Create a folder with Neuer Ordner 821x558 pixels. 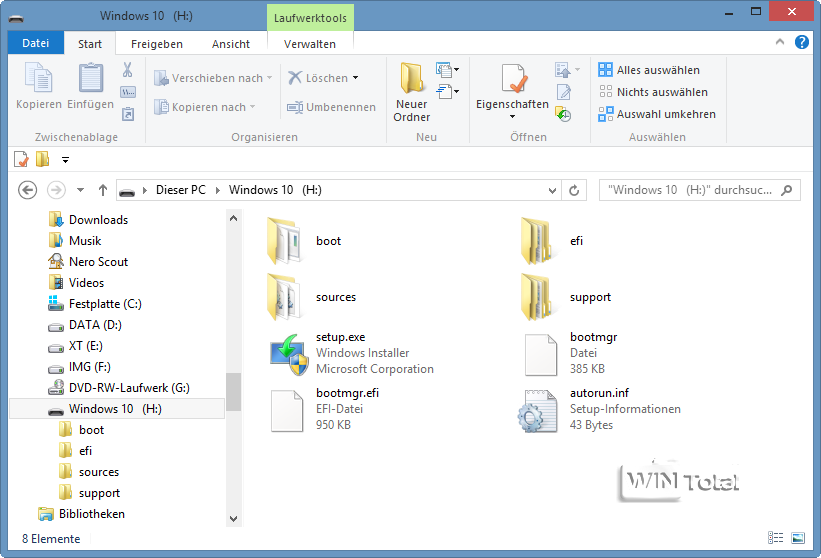(412, 92)
